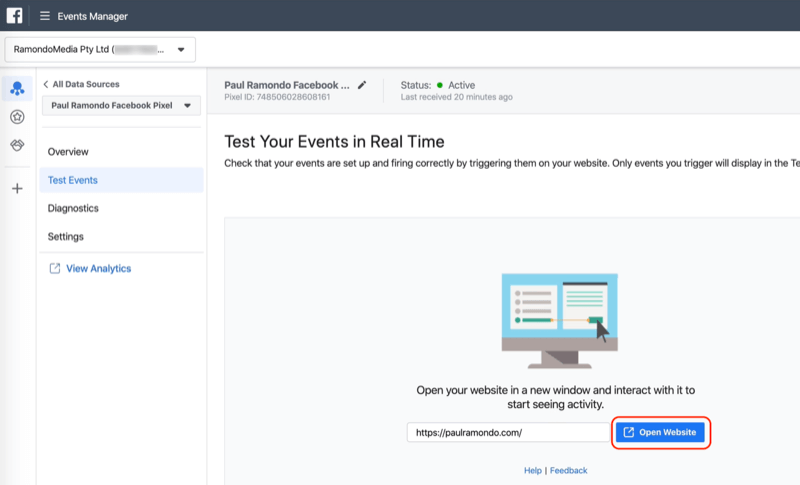Click the Facebook logo icon

(14, 15)
